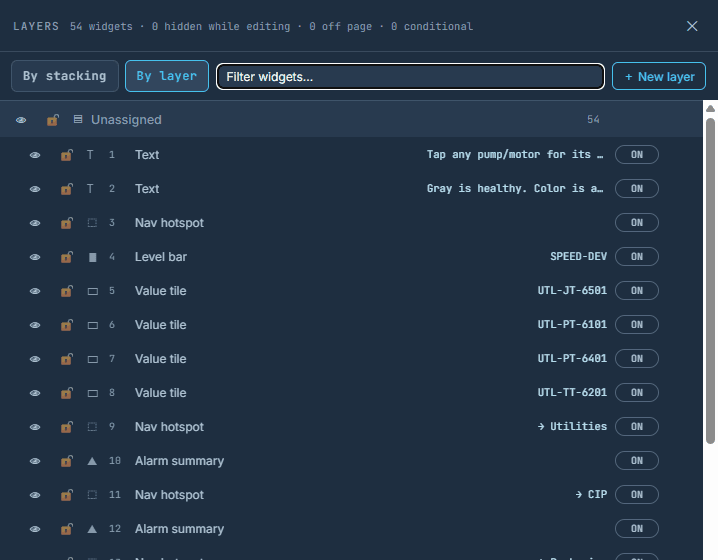Toggle ON switch for UTL-PT-6101
The width and height of the screenshot is (718, 560).
[636, 324]
